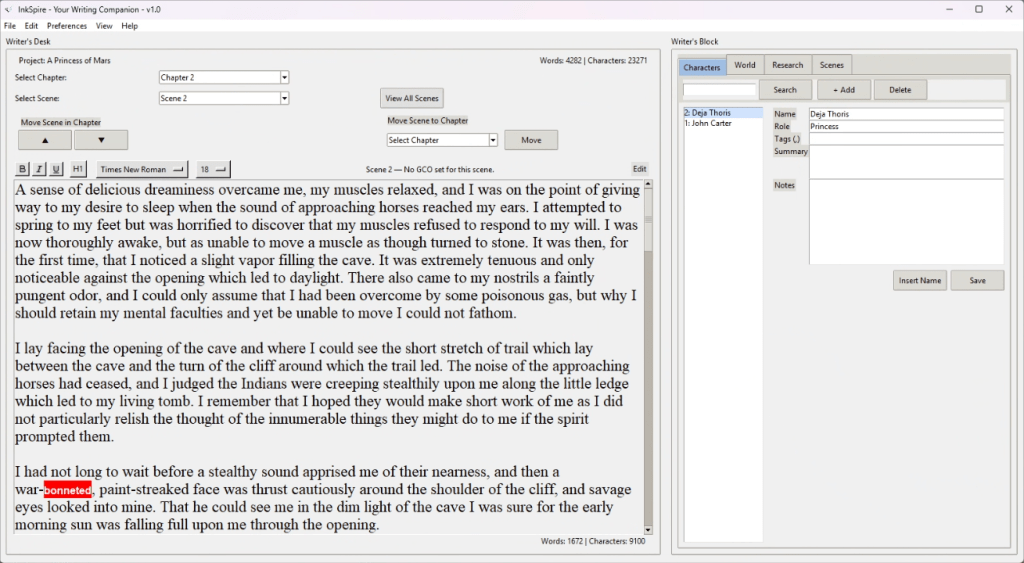1024x563 pixels.
Task: Switch to the World tab
Action: (745, 65)
